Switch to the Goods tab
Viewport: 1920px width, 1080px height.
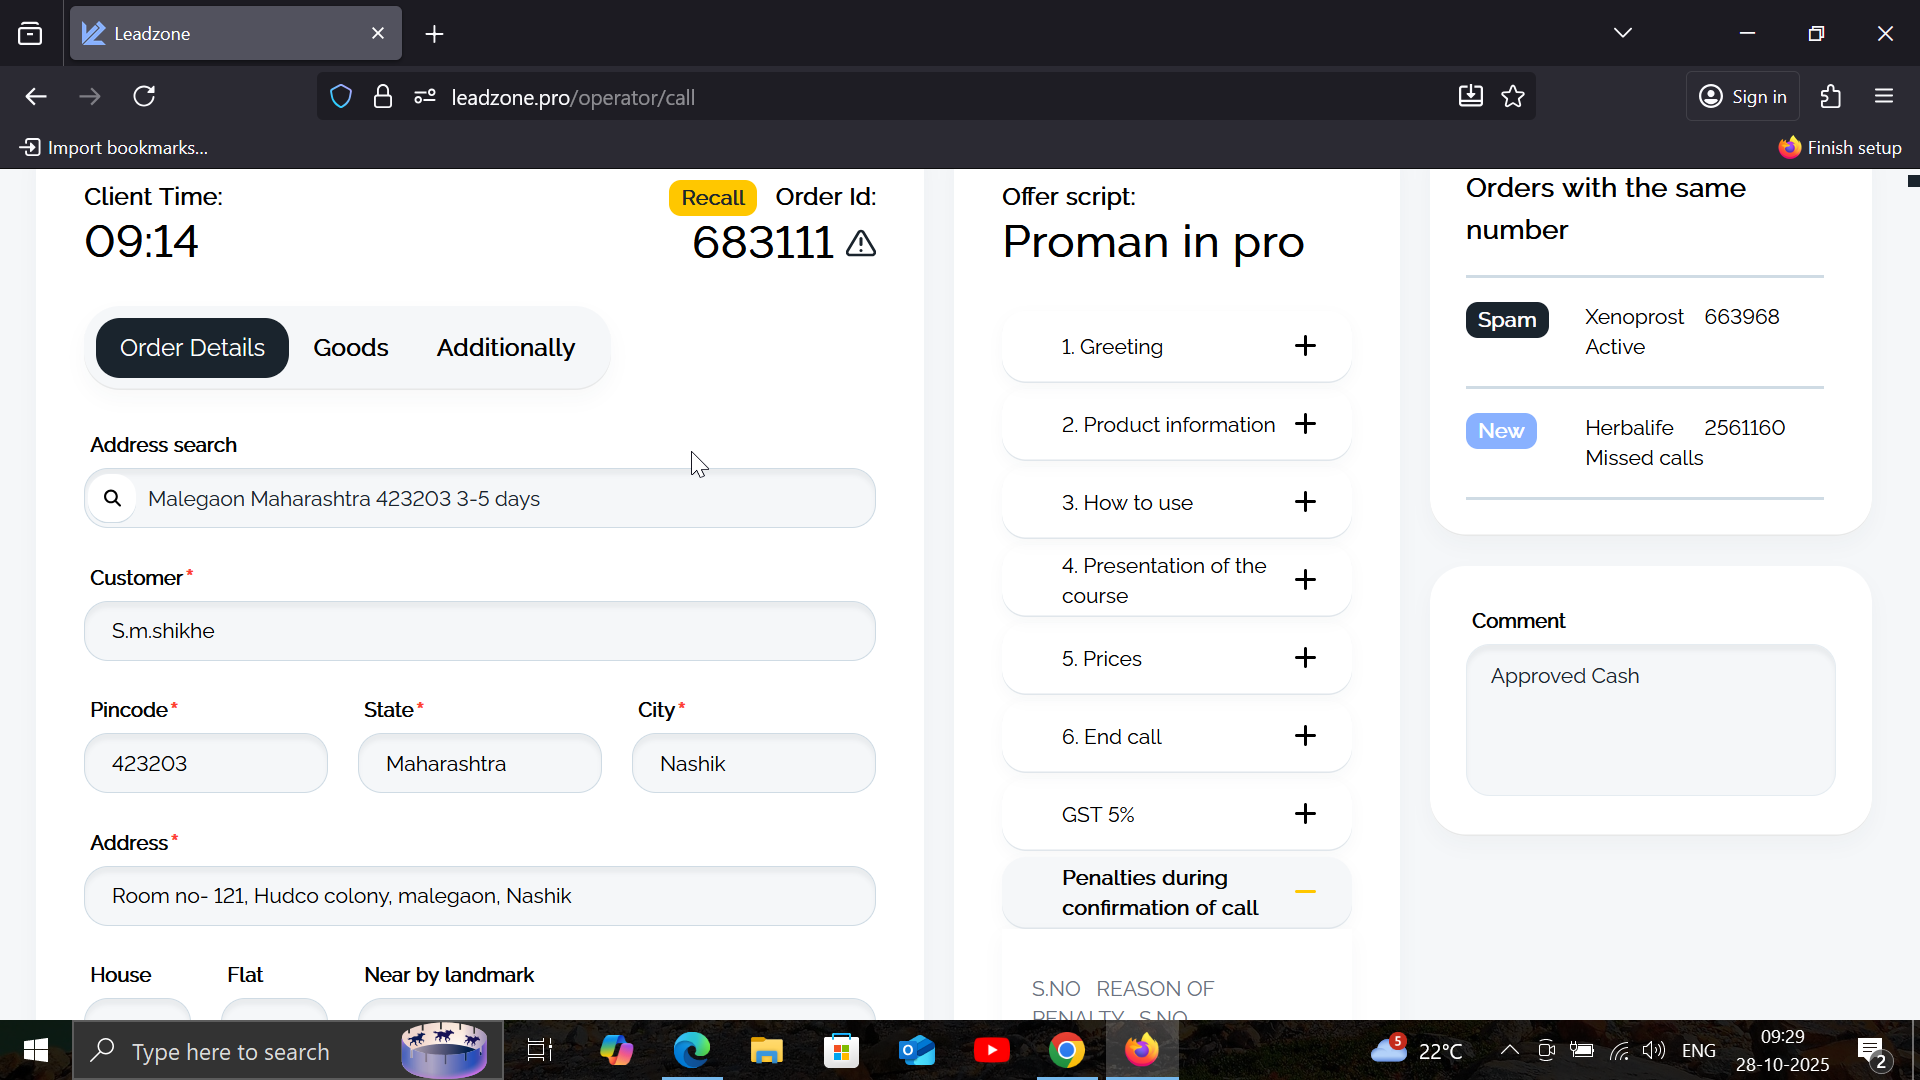click(x=350, y=348)
